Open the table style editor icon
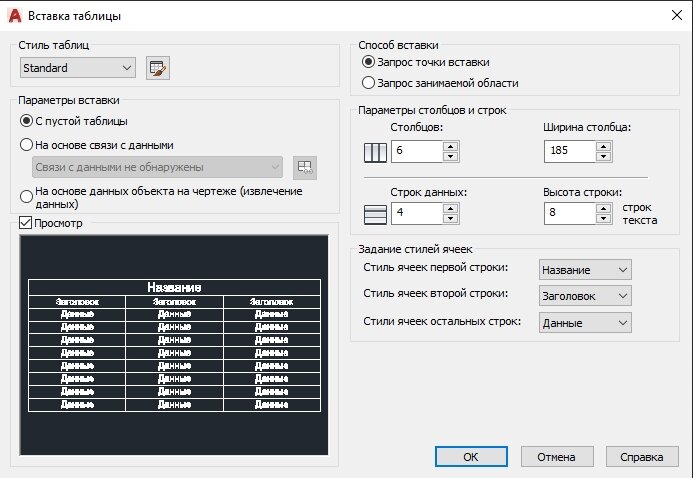Viewport: 693px width, 478px height. [158, 68]
